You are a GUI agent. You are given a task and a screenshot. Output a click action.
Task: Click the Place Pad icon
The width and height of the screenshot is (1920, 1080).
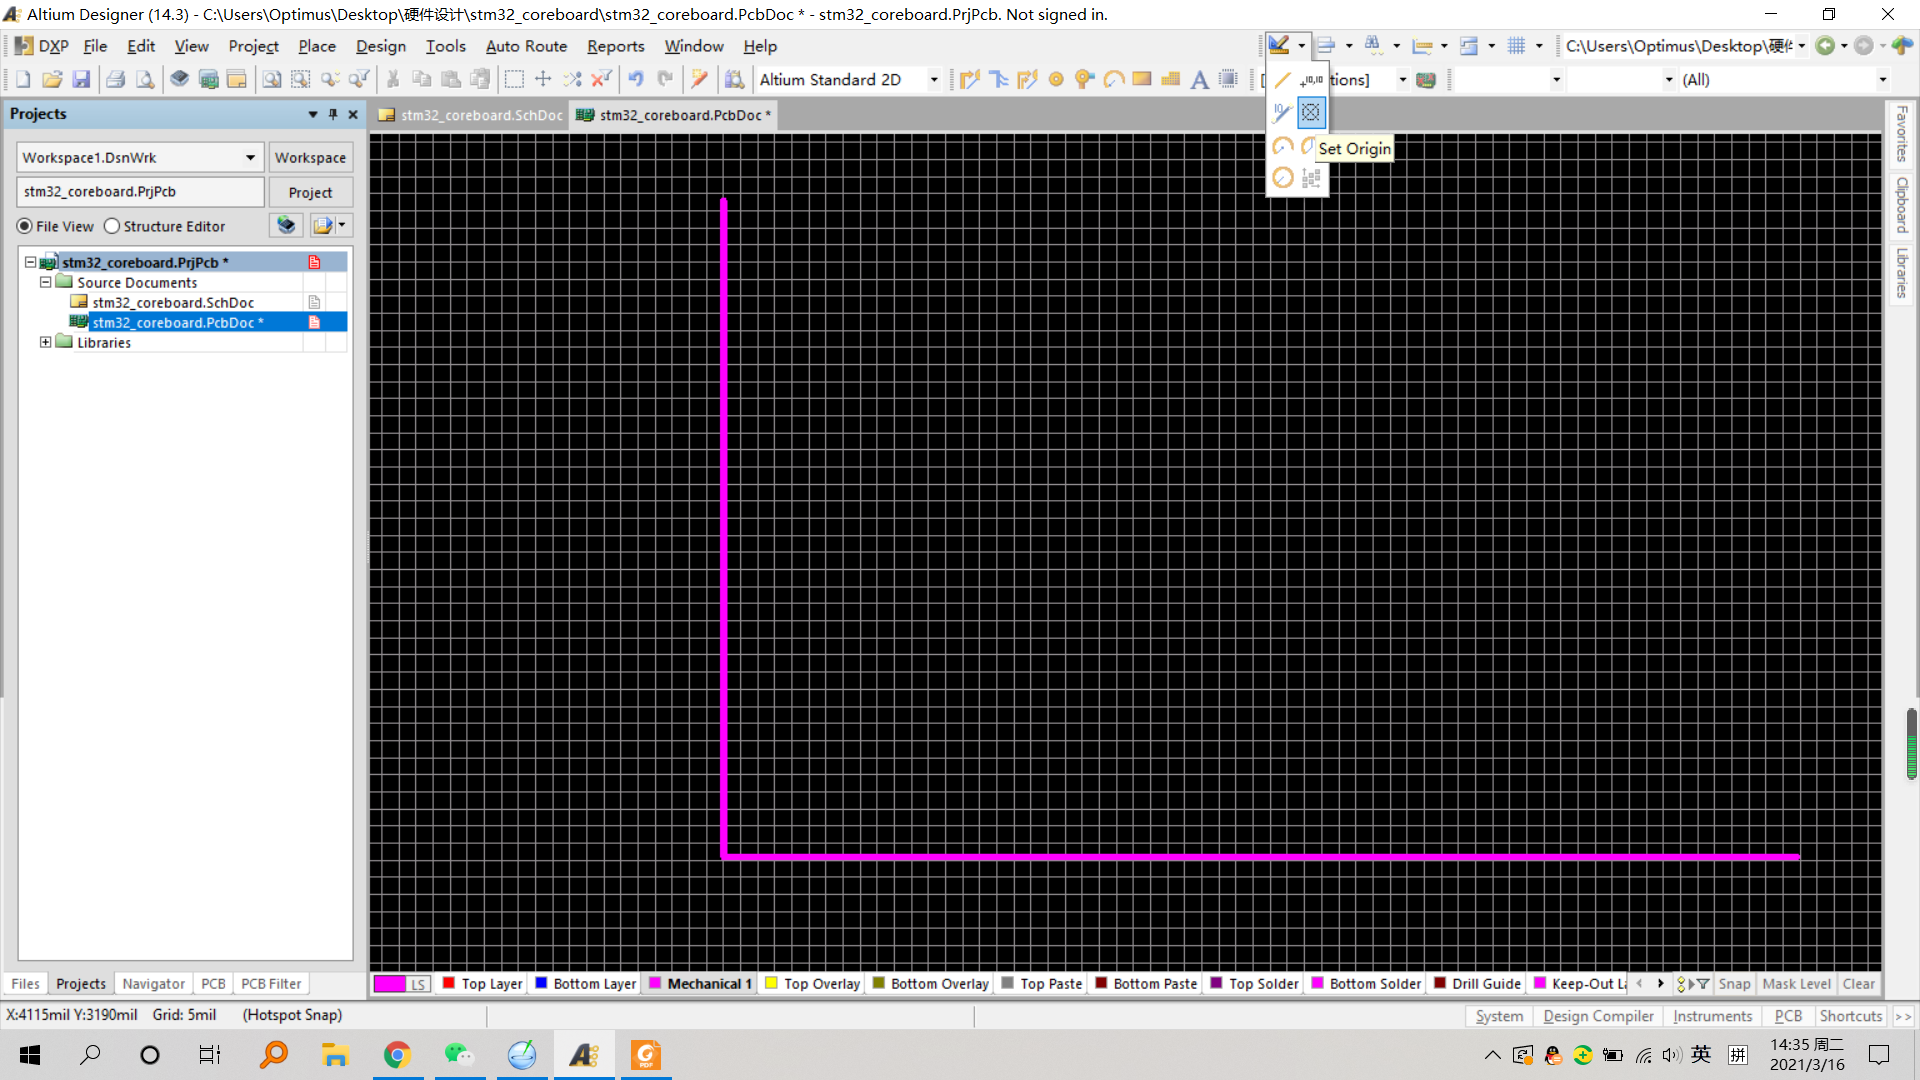(1056, 80)
